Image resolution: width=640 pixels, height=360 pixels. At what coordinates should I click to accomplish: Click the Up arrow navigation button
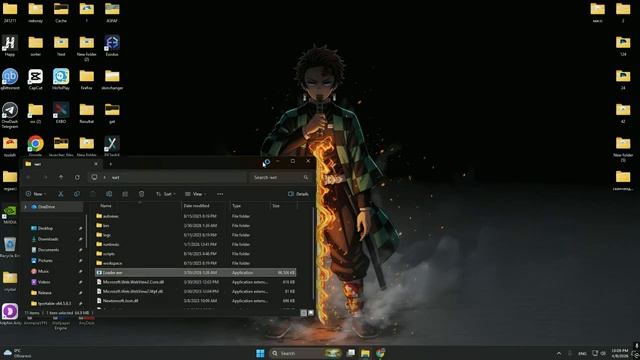point(61,177)
